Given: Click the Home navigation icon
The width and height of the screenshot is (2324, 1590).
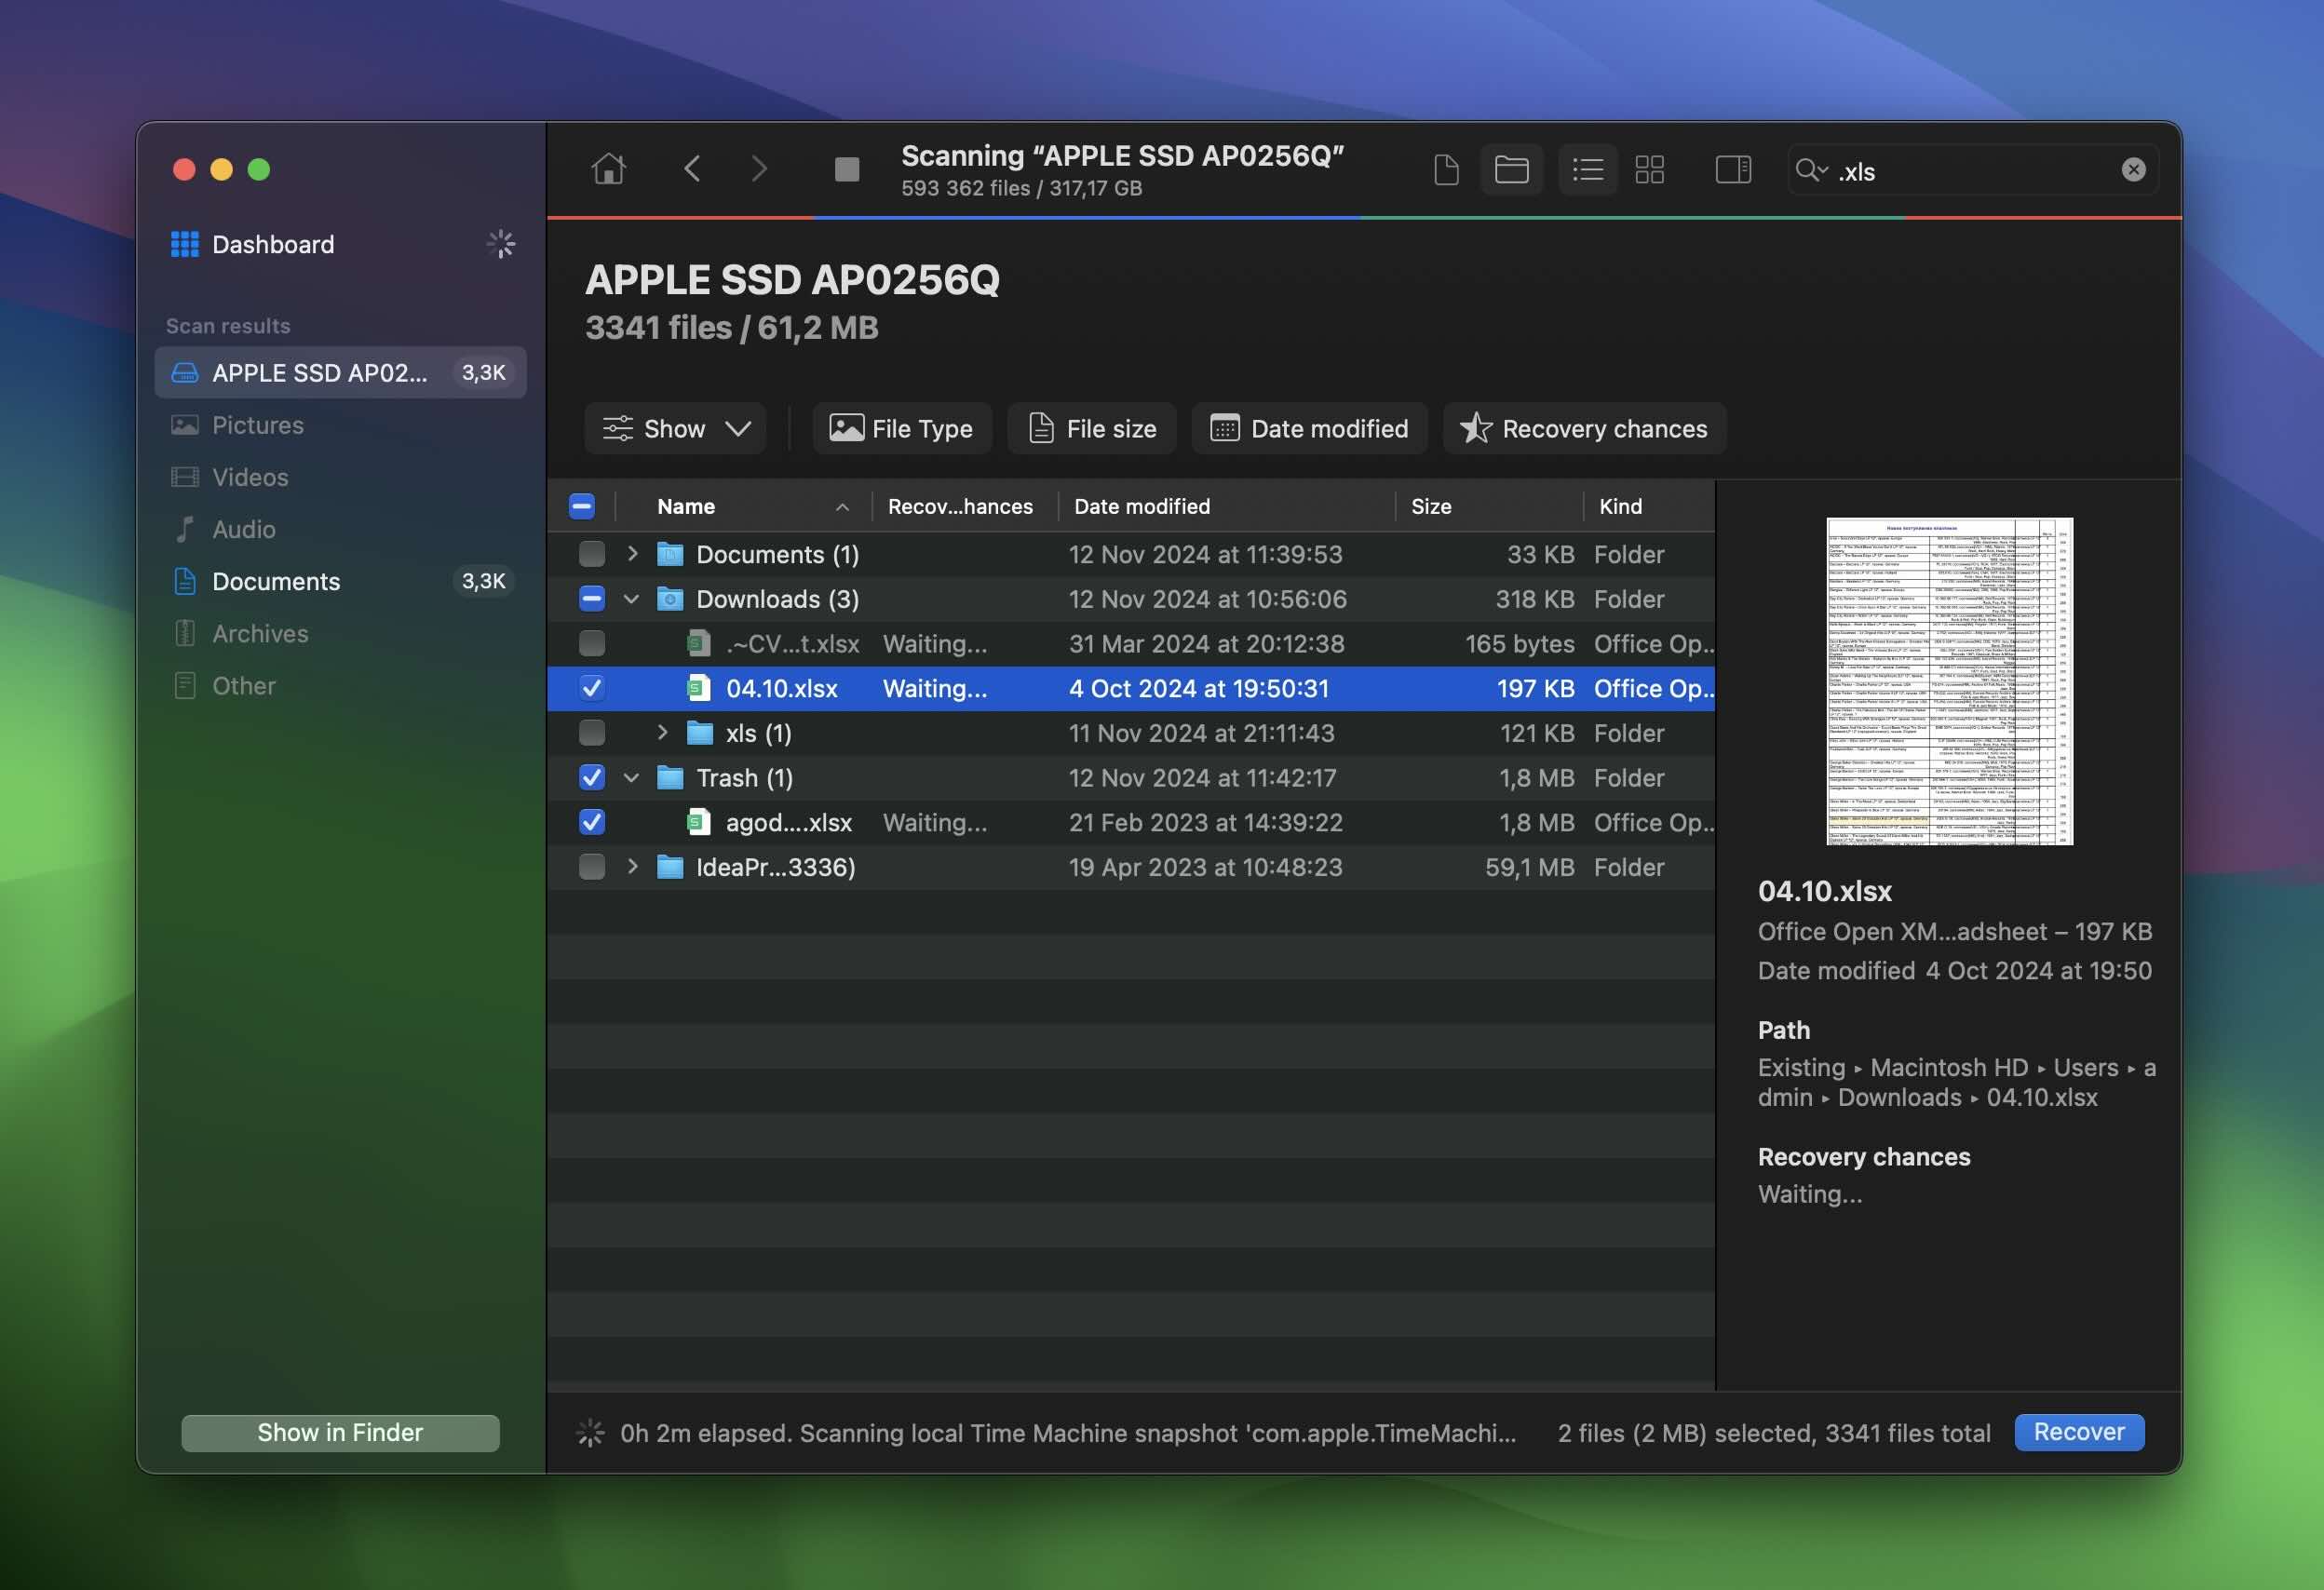Looking at the screenshot, I should click(x=607, y=168).
